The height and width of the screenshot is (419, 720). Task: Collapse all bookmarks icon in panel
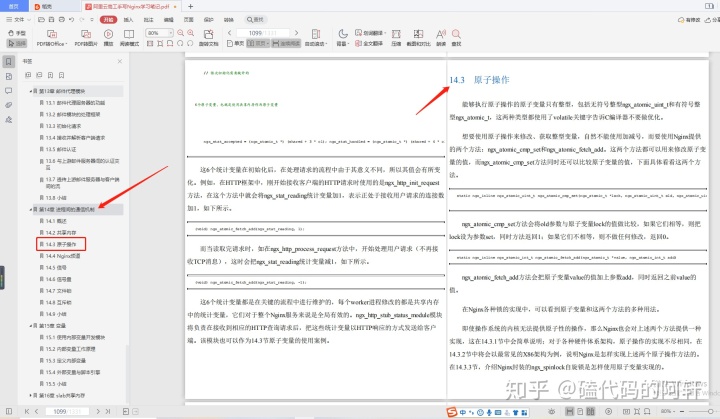[39, 75]
